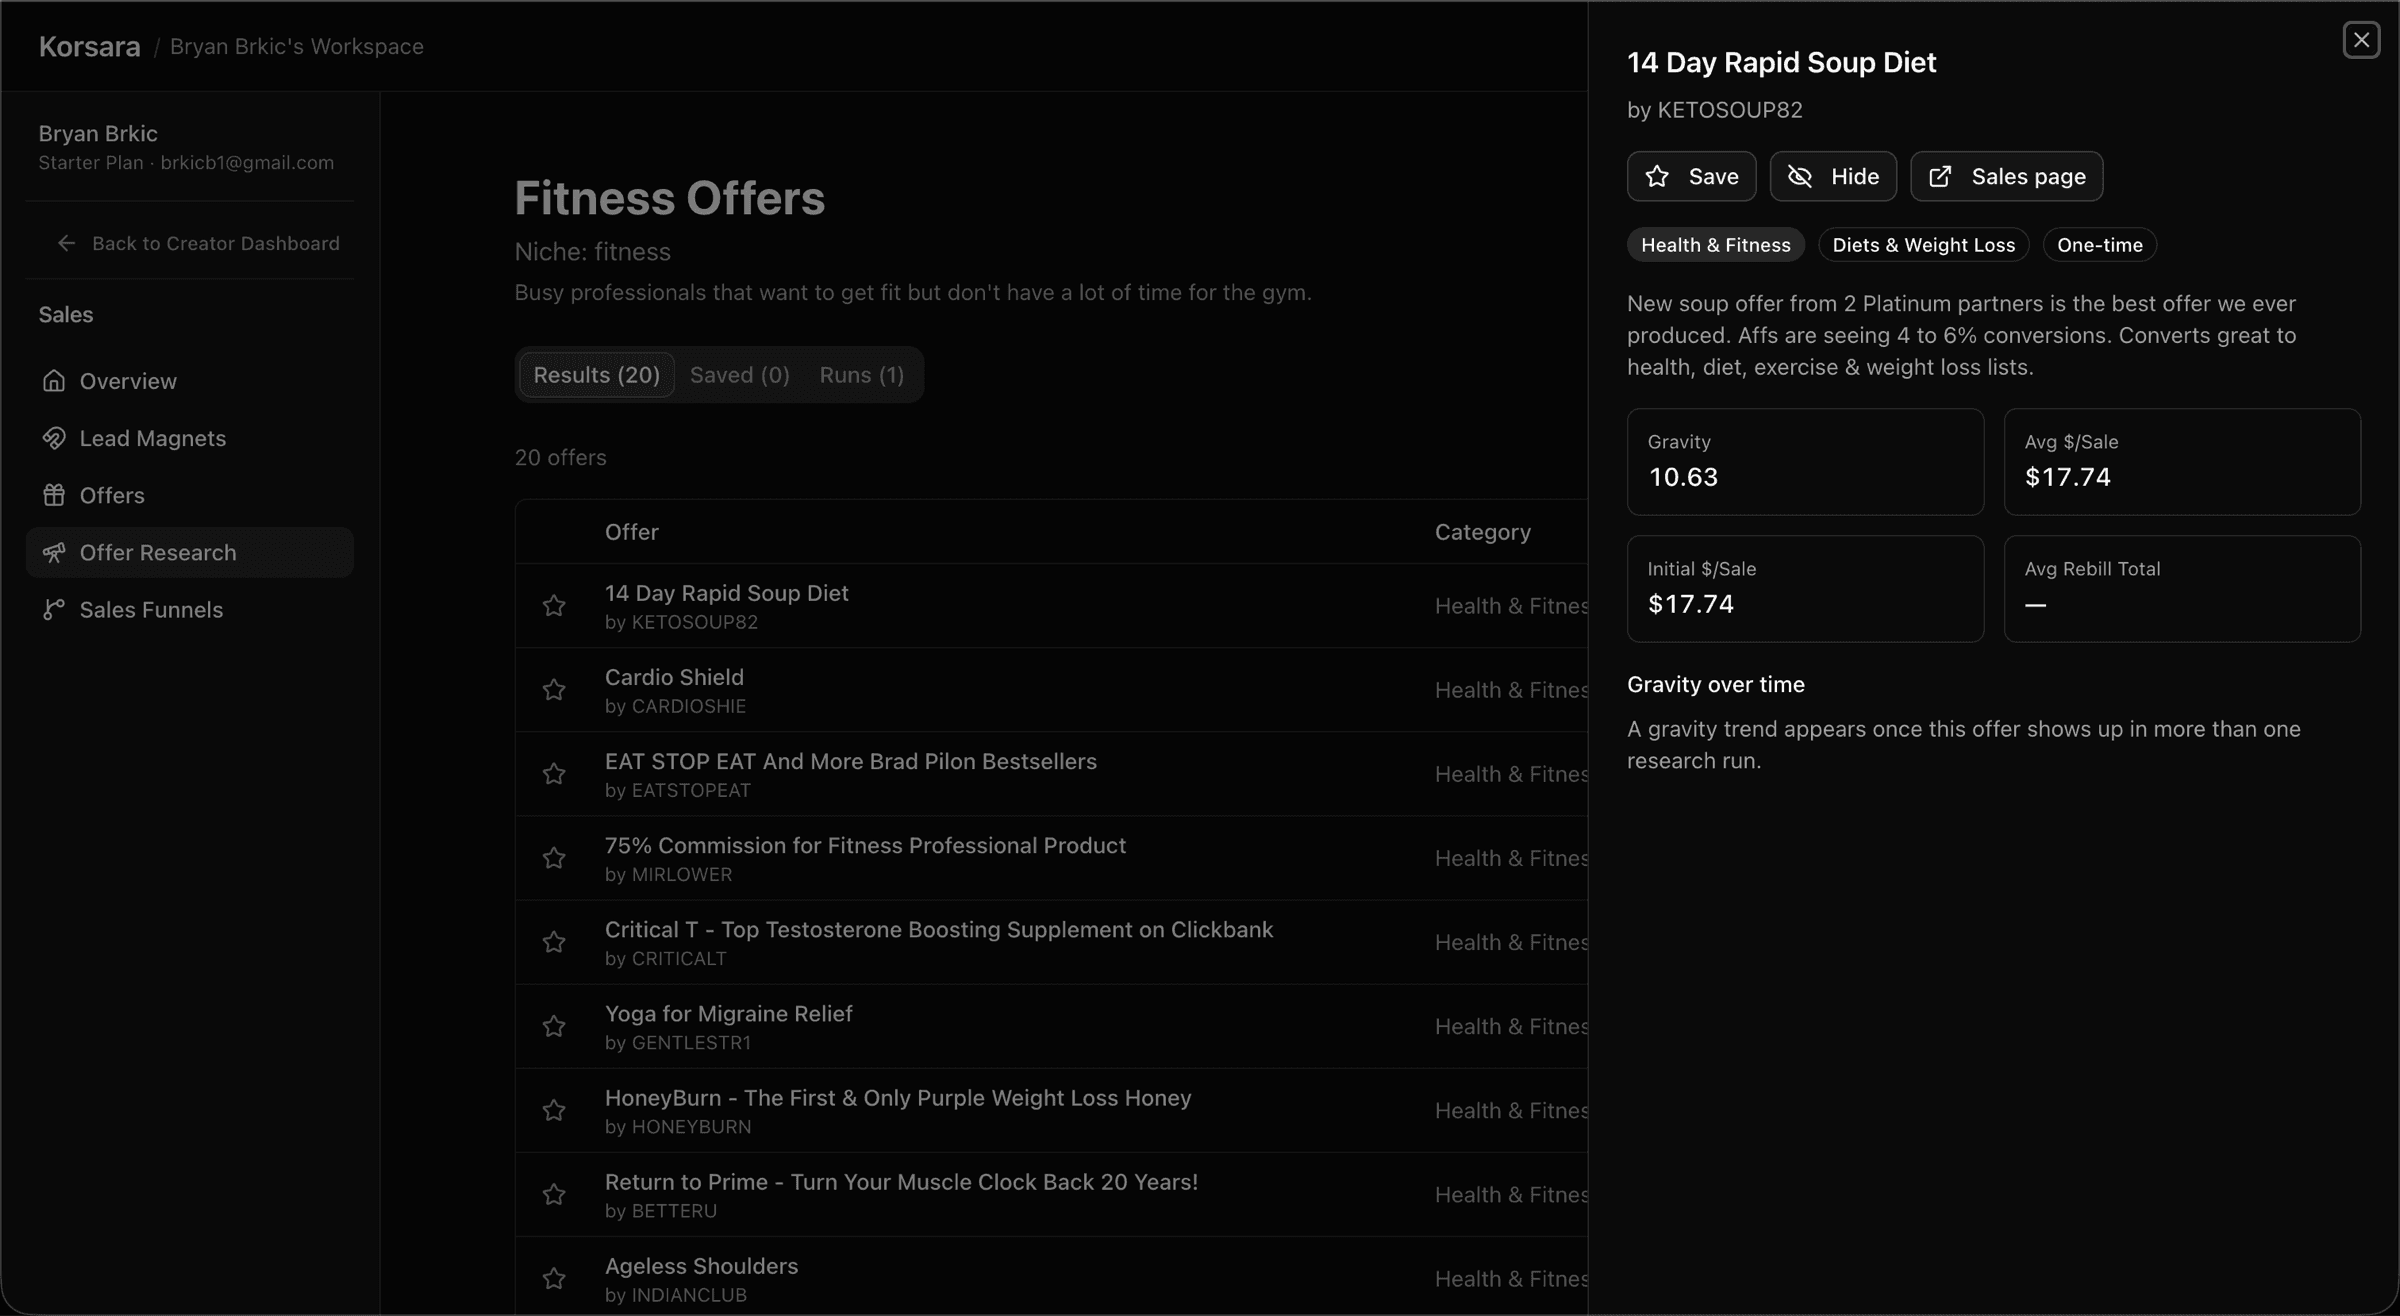Click the Overview home icon
2400x1316 pixels.
54,381
